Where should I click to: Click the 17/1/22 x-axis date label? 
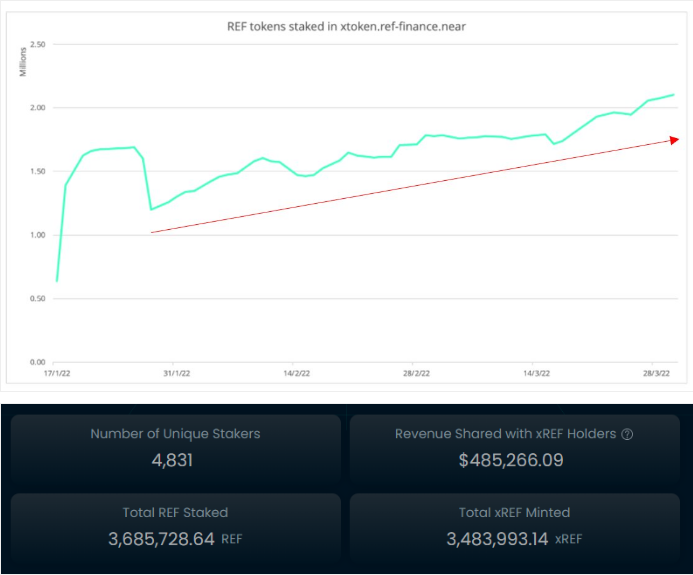click(57, 373)
